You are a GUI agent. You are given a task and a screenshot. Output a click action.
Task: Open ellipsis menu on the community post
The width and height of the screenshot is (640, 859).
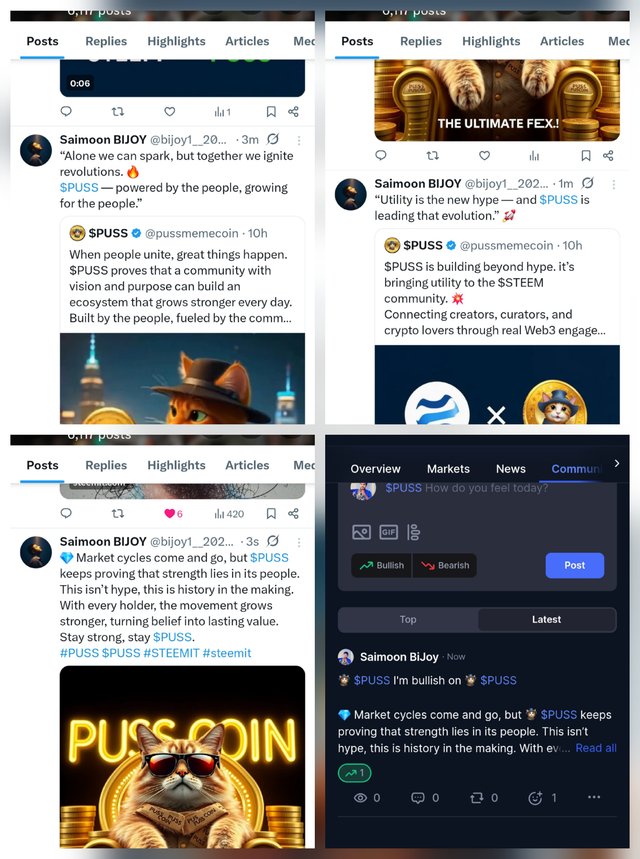[x=594, y=797]
